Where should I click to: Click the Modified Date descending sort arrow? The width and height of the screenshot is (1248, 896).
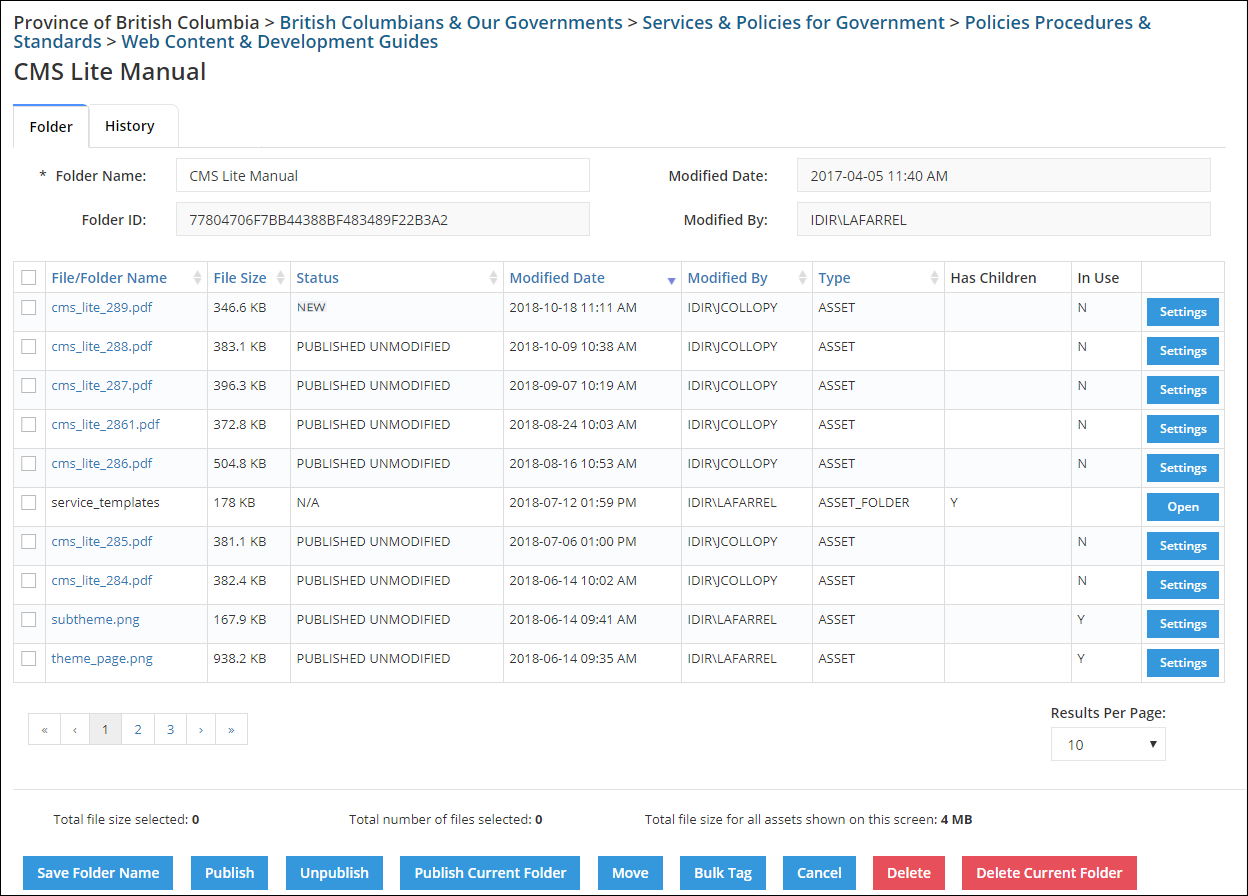coord(672,281)
